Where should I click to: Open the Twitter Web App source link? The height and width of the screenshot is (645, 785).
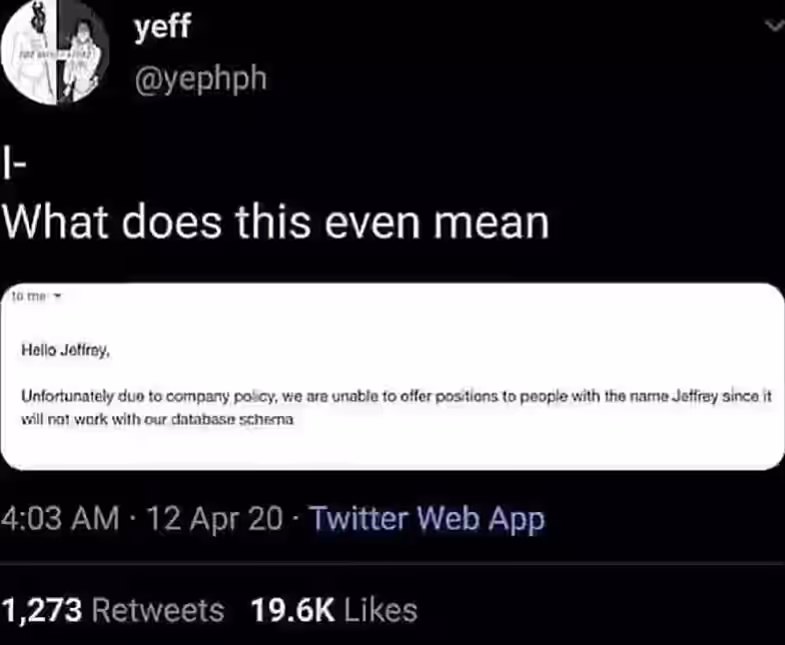point(427,518)
